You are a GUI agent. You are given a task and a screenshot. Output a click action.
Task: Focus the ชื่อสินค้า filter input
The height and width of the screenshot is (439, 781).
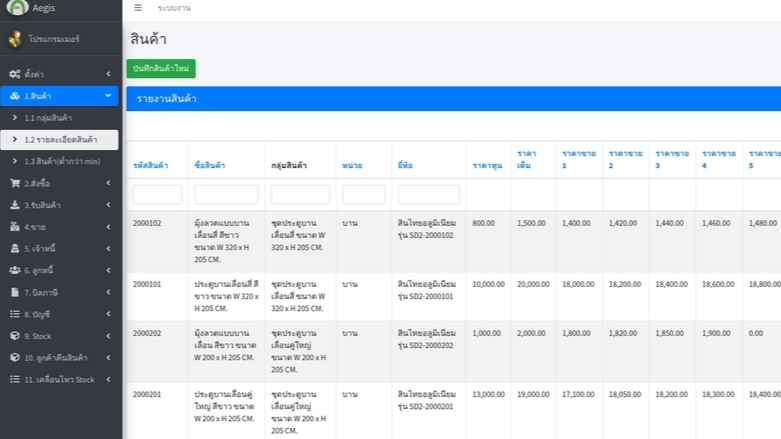coord(226,194)
